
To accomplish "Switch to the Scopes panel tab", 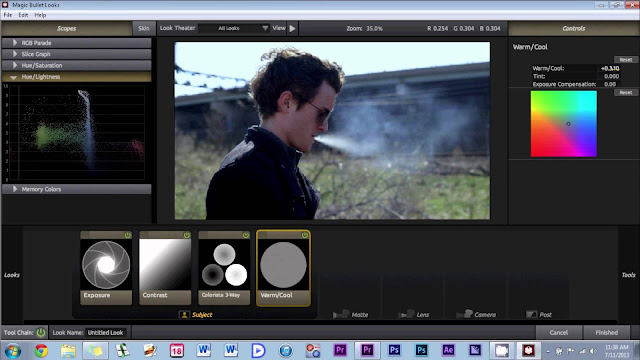I will click(67, 29).
